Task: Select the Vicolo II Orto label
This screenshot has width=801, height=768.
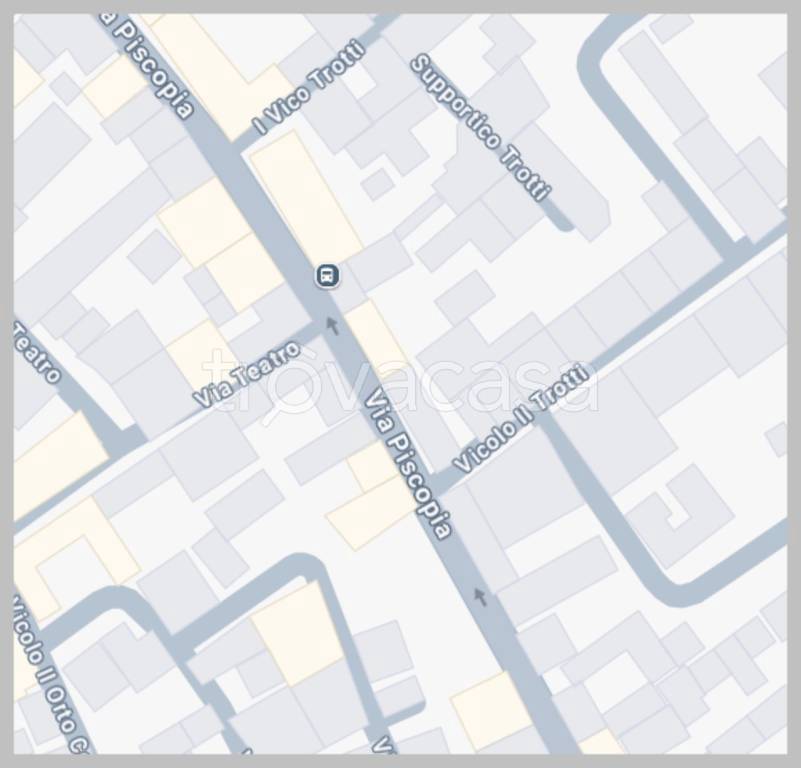Action: (x=49, y=676)
